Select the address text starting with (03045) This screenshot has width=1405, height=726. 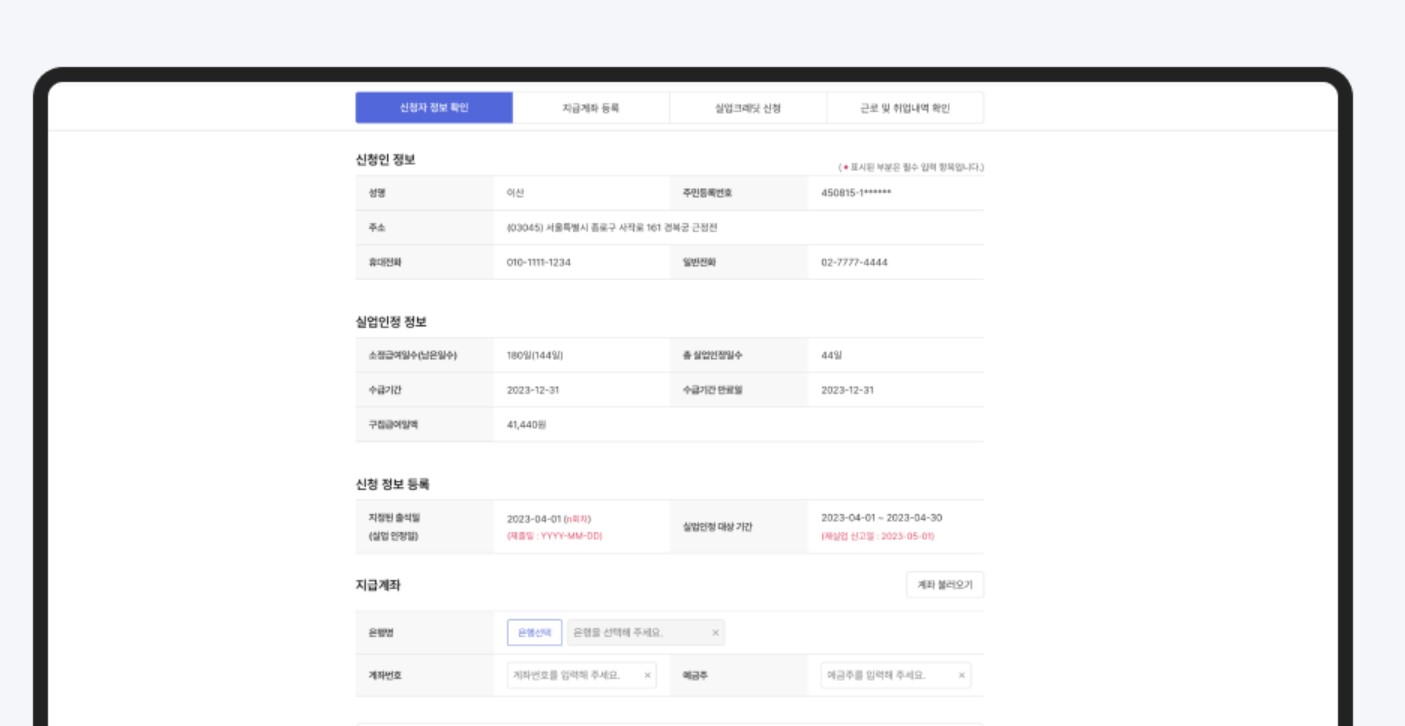click(612, 227)
